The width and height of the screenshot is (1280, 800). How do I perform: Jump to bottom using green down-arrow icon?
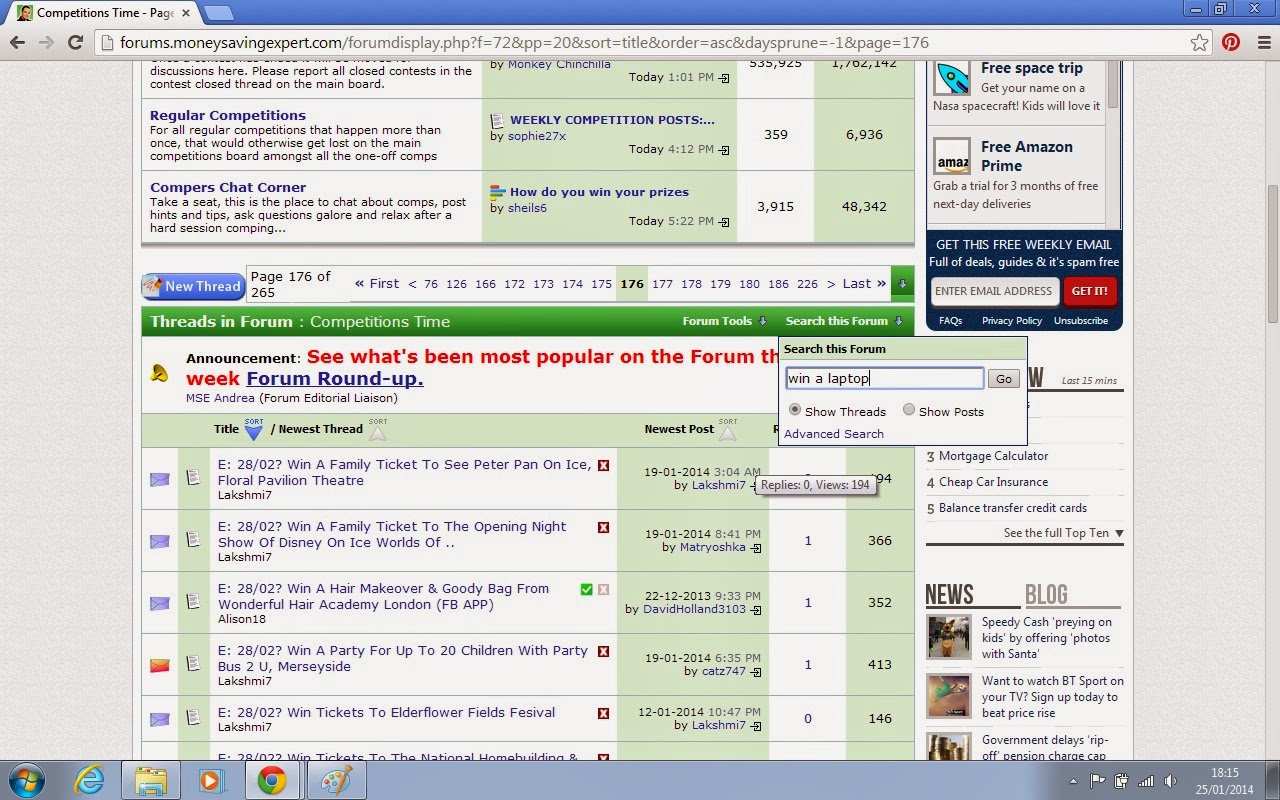click(x=902, y=284)
